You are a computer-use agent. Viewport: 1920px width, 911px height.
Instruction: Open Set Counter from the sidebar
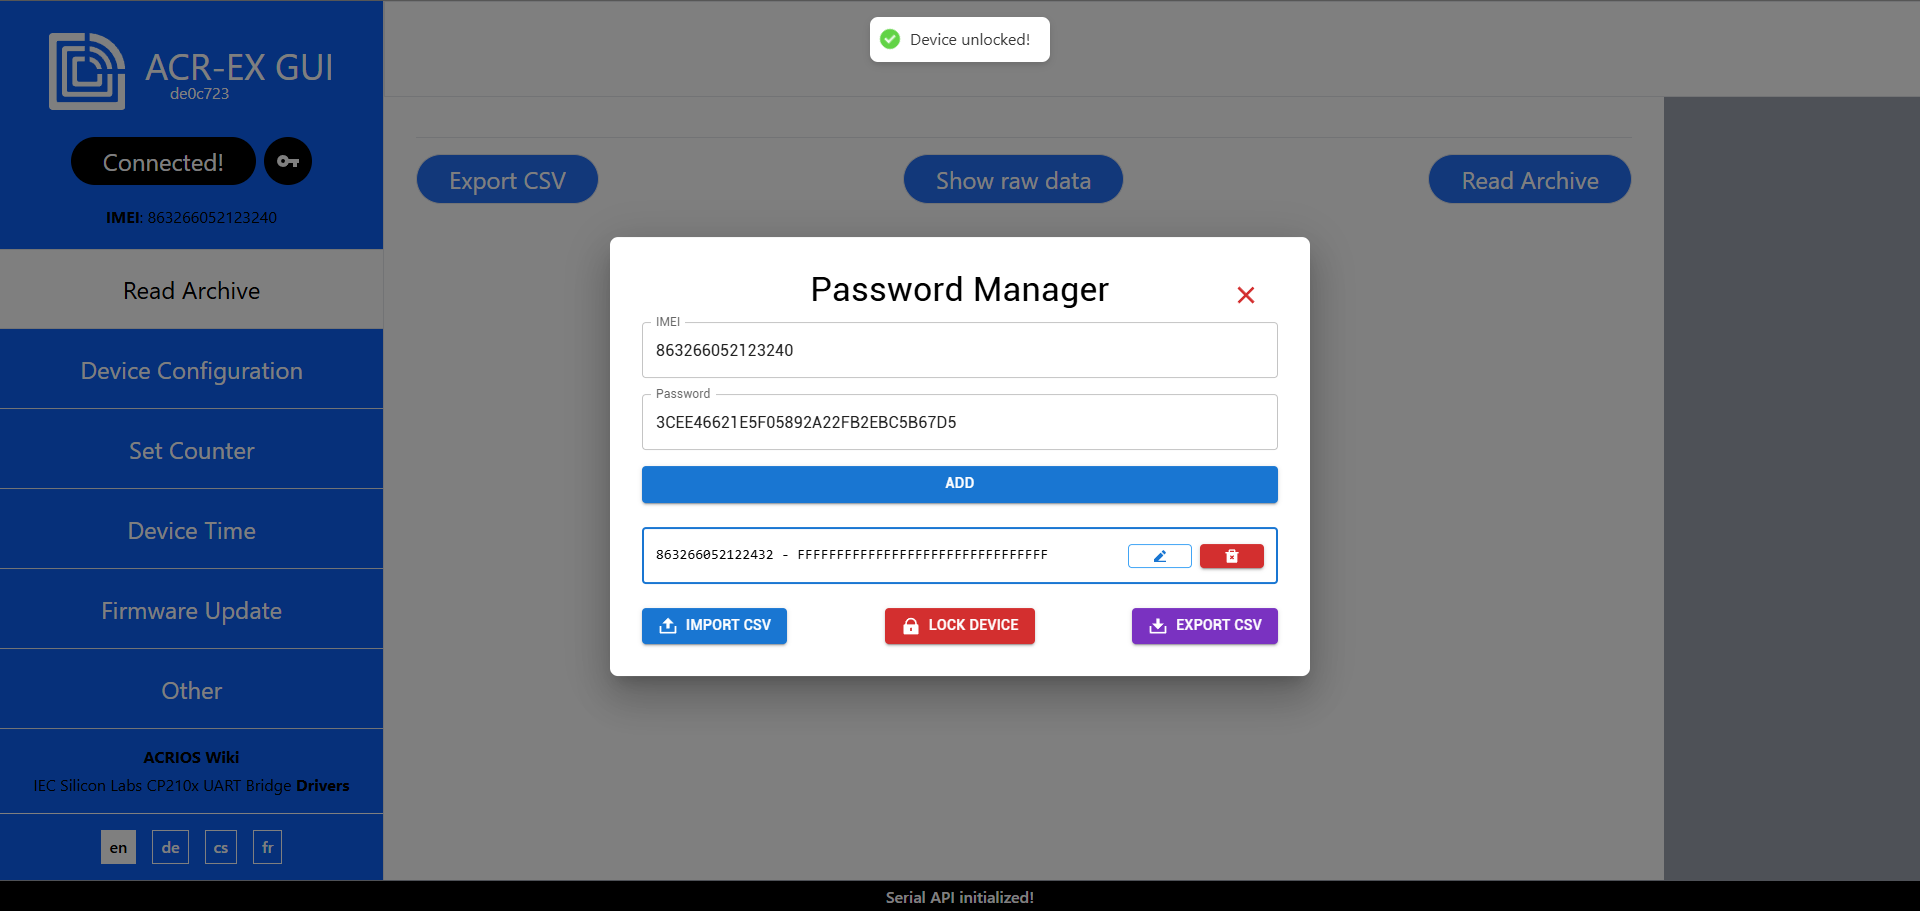click(191, 450)
